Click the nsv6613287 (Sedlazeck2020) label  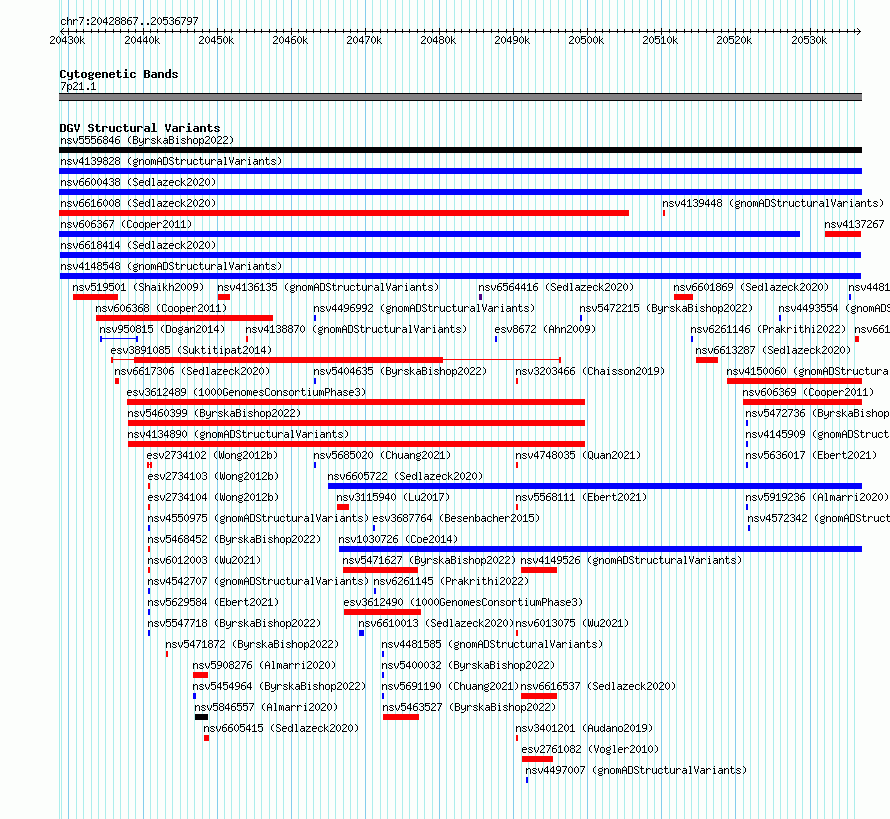click(773, 350)
